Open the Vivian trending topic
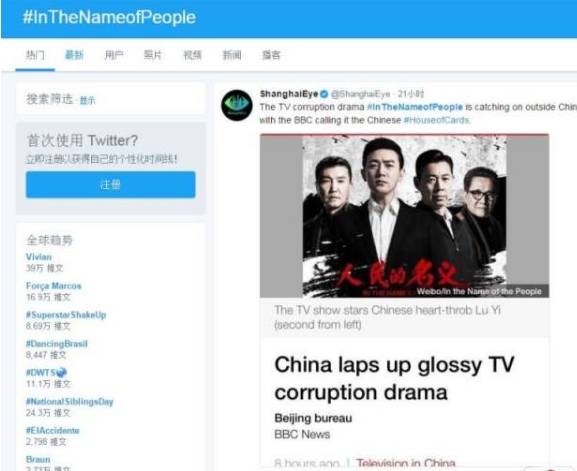Screen dimensions: 577x471 click(x=39, y=257)
